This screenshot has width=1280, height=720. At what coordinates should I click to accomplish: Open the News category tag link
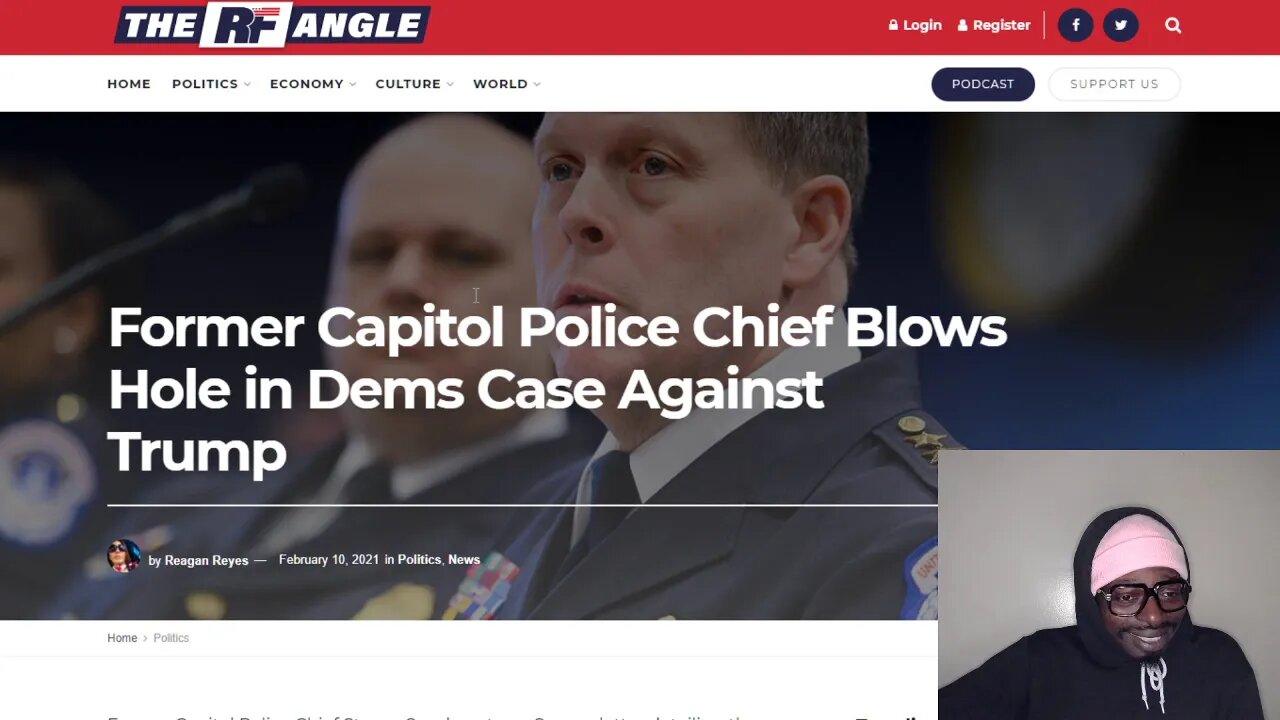click(x=464, y=560)
